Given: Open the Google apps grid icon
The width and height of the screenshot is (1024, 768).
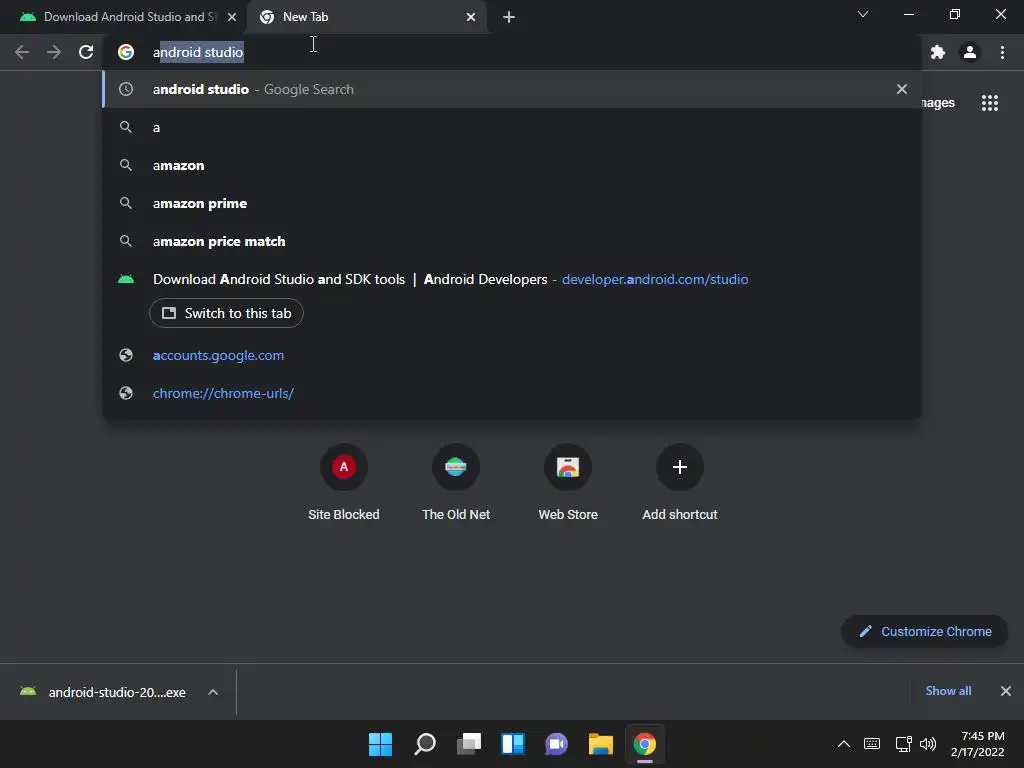Looking at the screenshot, I should tap(990, 103).
